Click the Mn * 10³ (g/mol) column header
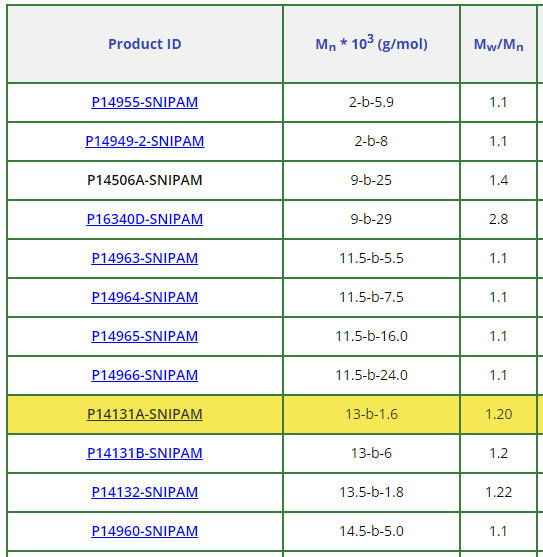 [371, 44]
